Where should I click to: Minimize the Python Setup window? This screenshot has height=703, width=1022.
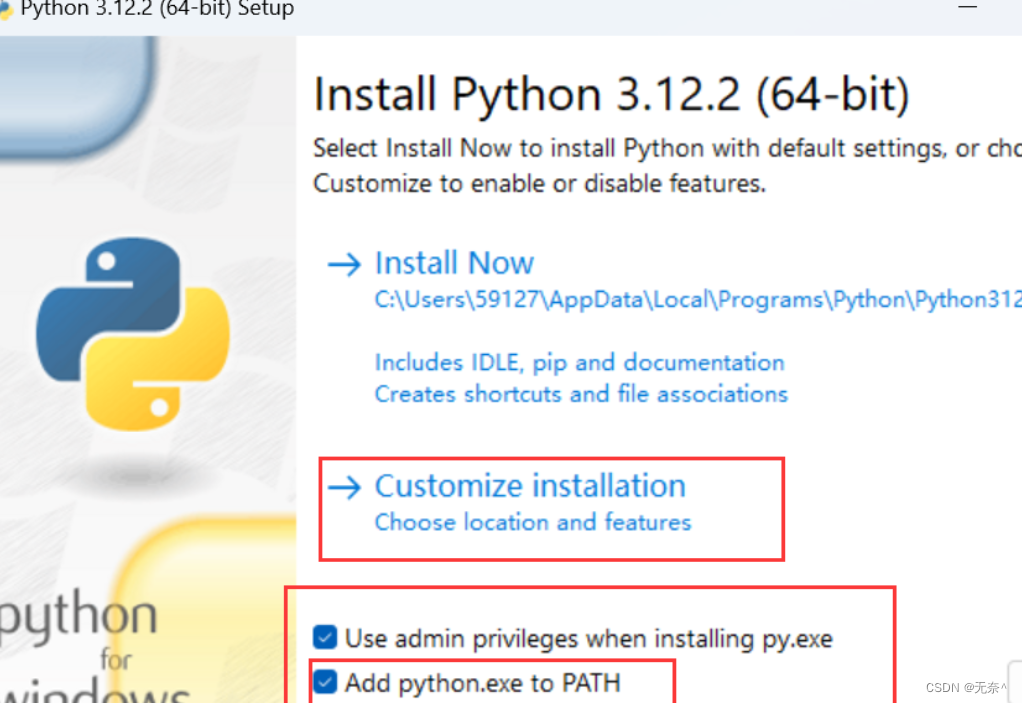click(x=967, y=7)
